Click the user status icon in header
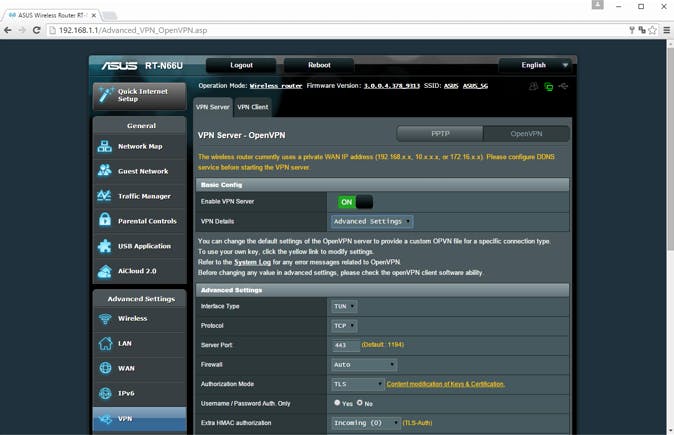The image size is (674, 435). [533, 86]
